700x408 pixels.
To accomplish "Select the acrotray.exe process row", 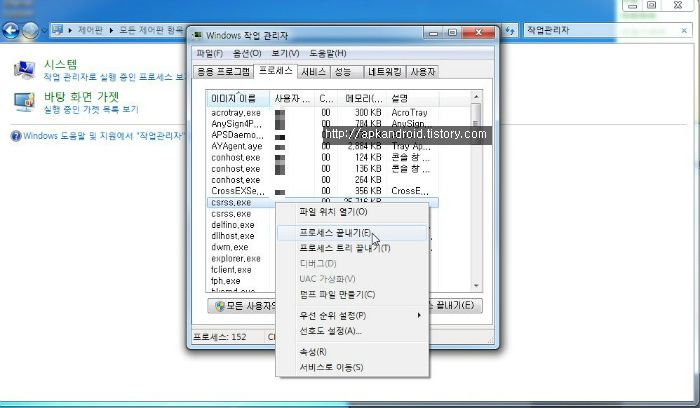I will (x=322, y=113).
